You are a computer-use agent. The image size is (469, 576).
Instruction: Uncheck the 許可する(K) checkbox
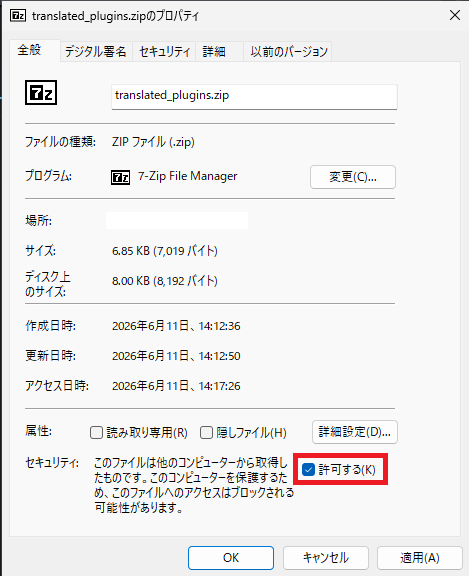pyautogui.click(x=308, y=469)
